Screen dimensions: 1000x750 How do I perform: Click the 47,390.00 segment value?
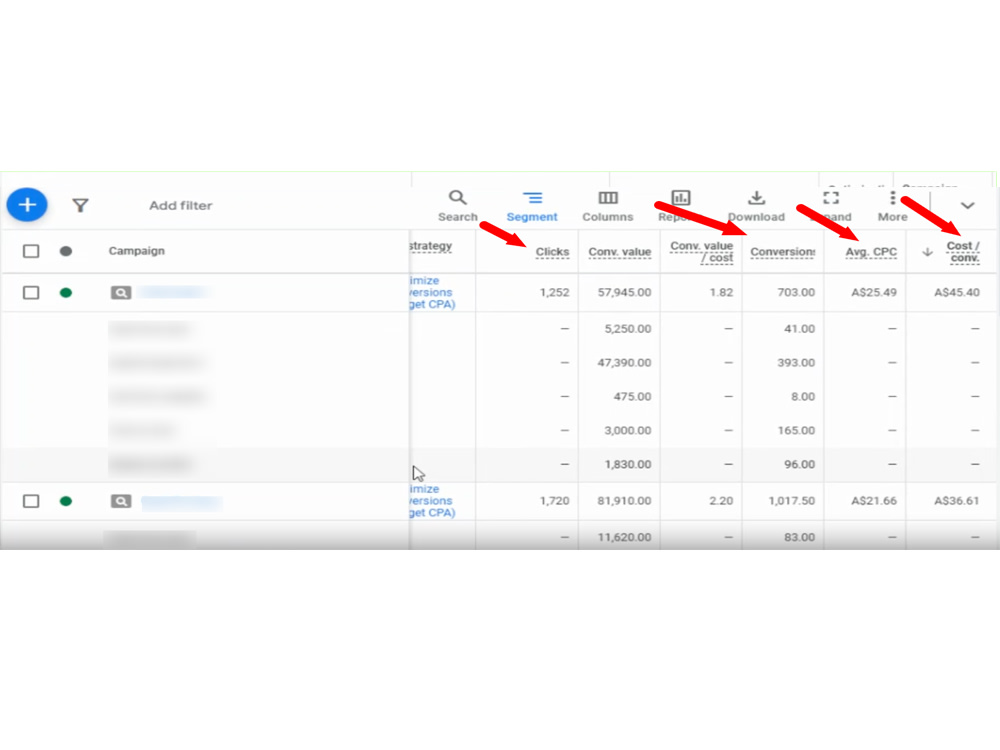pos(624,362)
